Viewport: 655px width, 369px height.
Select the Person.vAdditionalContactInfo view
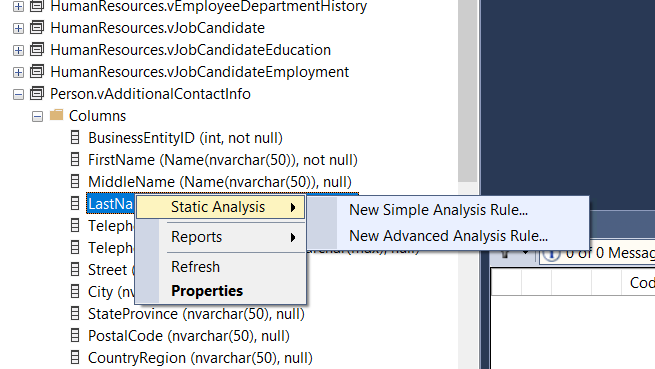[x=150, y=94]
